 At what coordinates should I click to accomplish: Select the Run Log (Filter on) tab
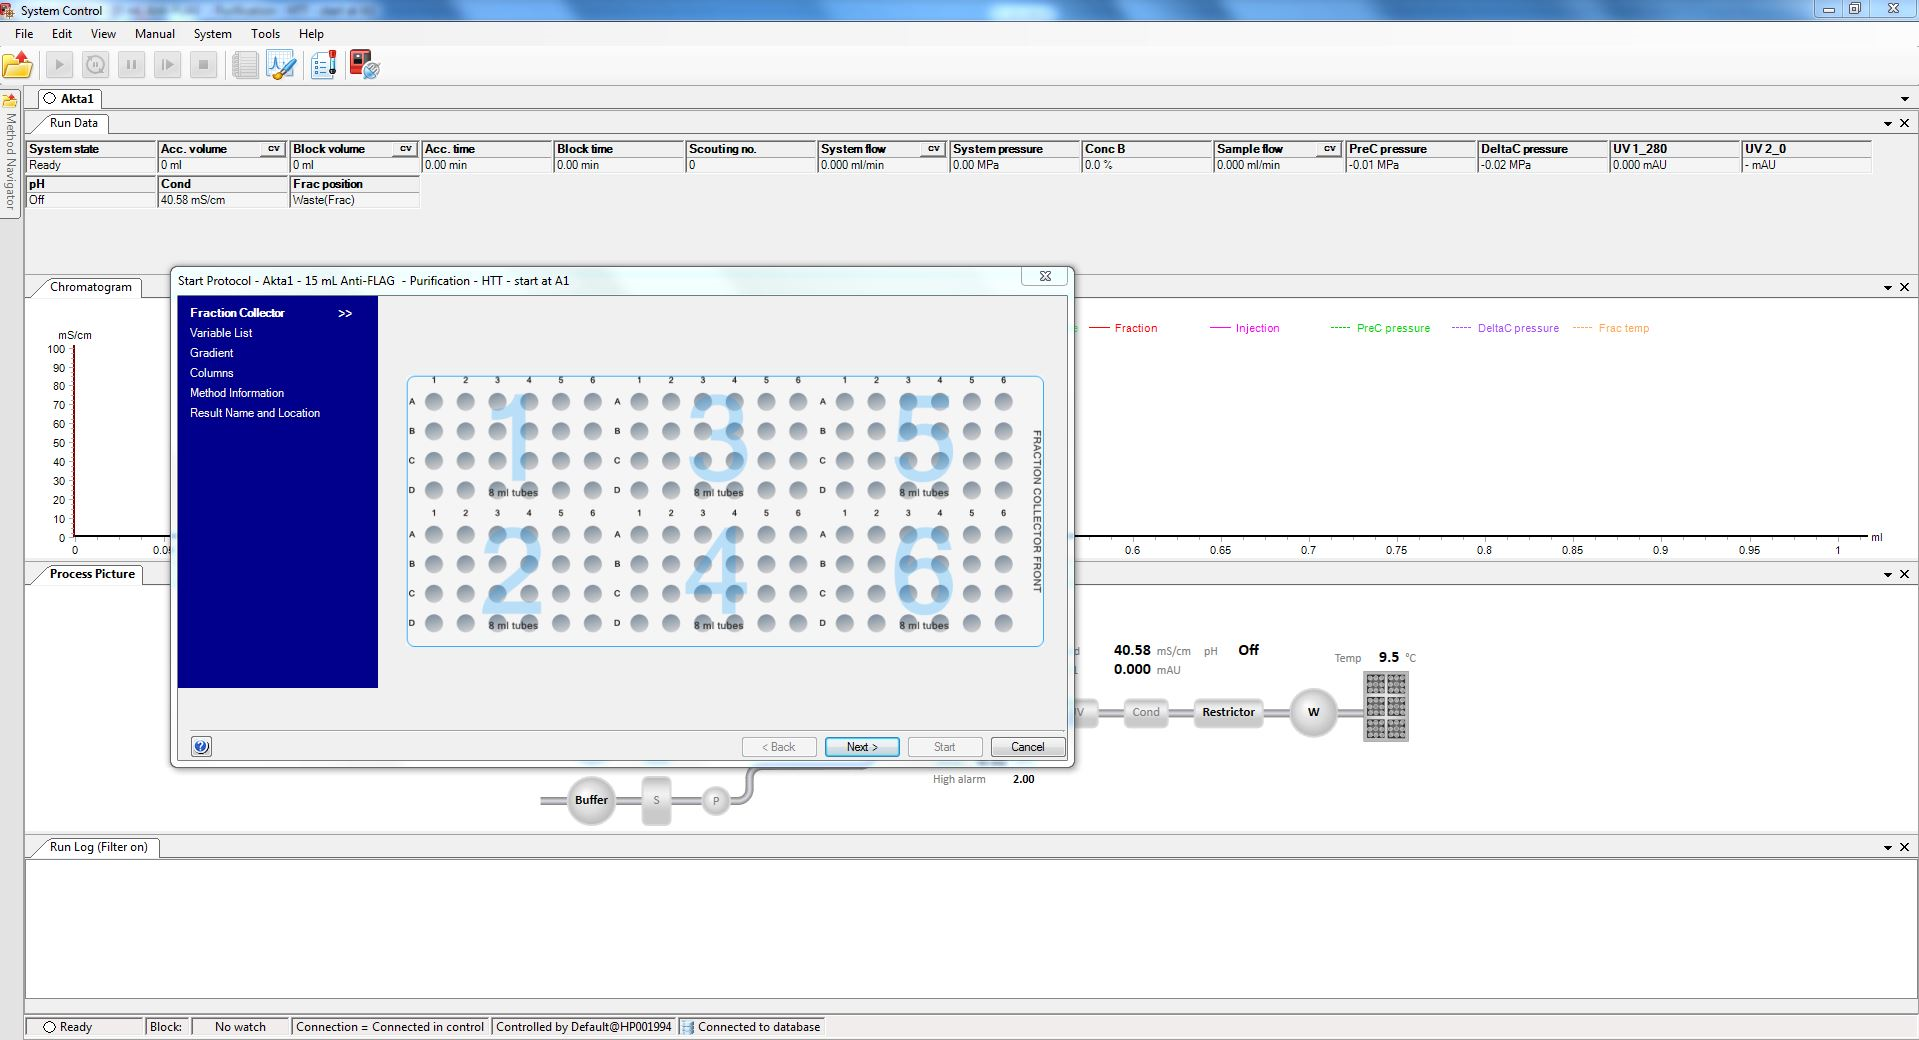(x=98, y=847)
